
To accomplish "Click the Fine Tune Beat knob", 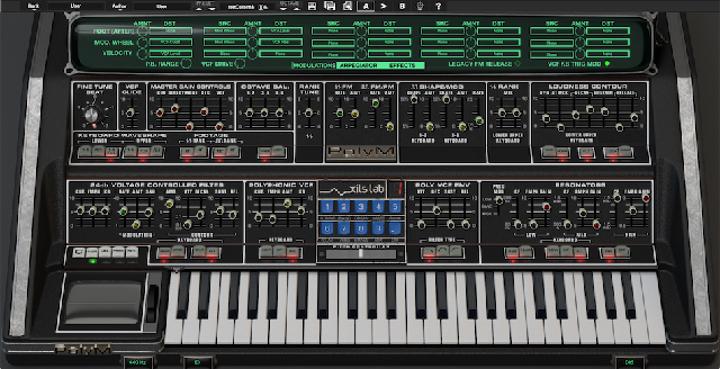I will [92, 115].
